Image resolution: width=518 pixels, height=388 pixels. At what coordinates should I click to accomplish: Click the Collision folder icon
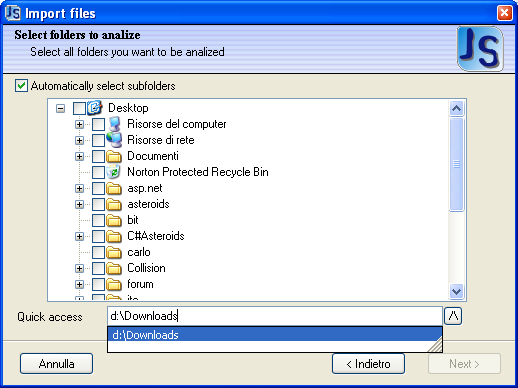tap(114, 268)
